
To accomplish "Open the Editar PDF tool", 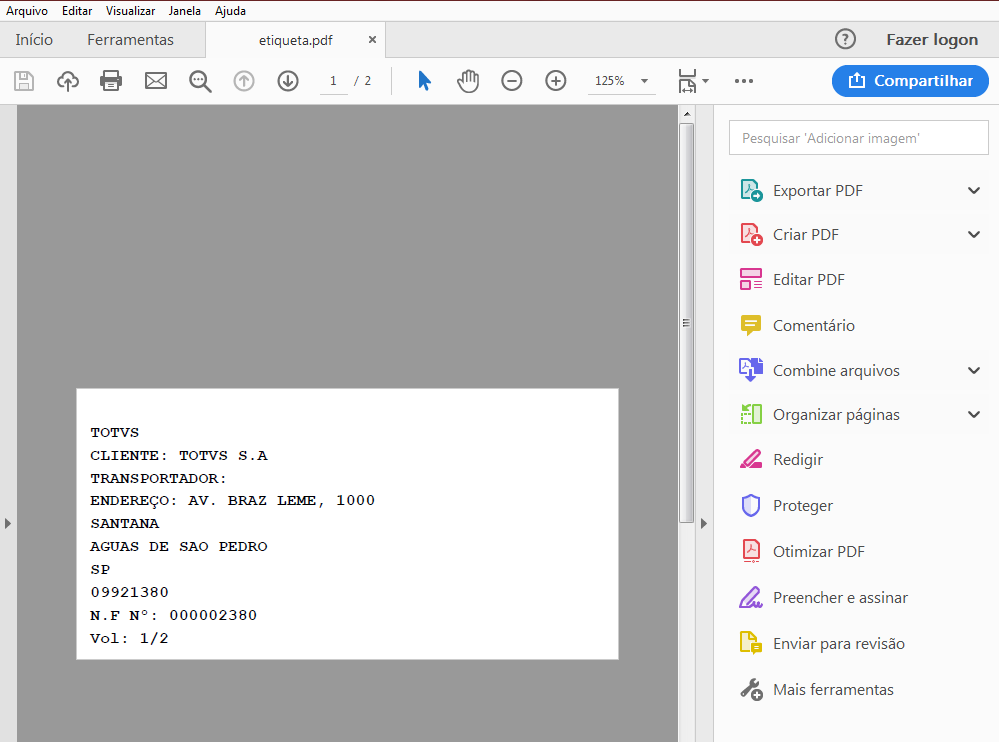I will pyautogui.click(x=809, y=280).
